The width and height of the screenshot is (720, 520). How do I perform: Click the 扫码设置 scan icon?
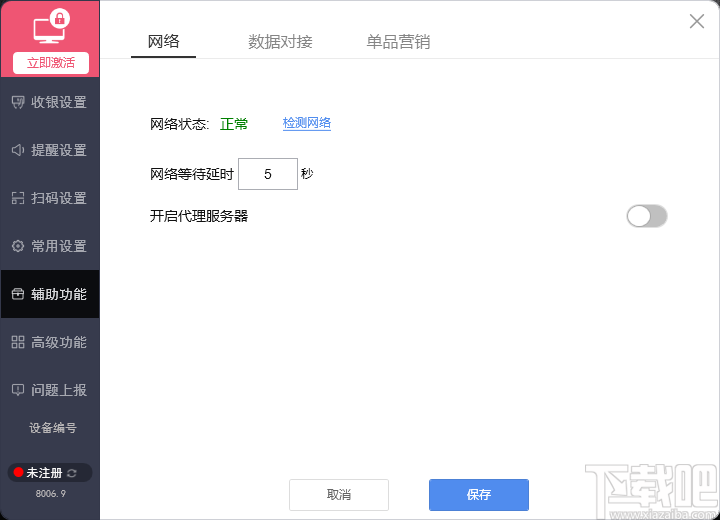click(x=18, y=198)
